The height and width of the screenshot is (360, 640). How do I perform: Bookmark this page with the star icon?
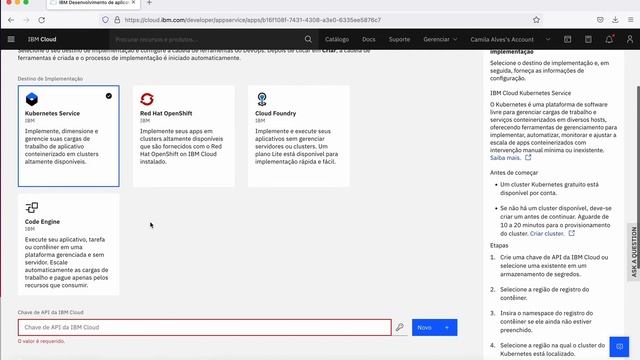pyautogui.click(x=536, y=20)
